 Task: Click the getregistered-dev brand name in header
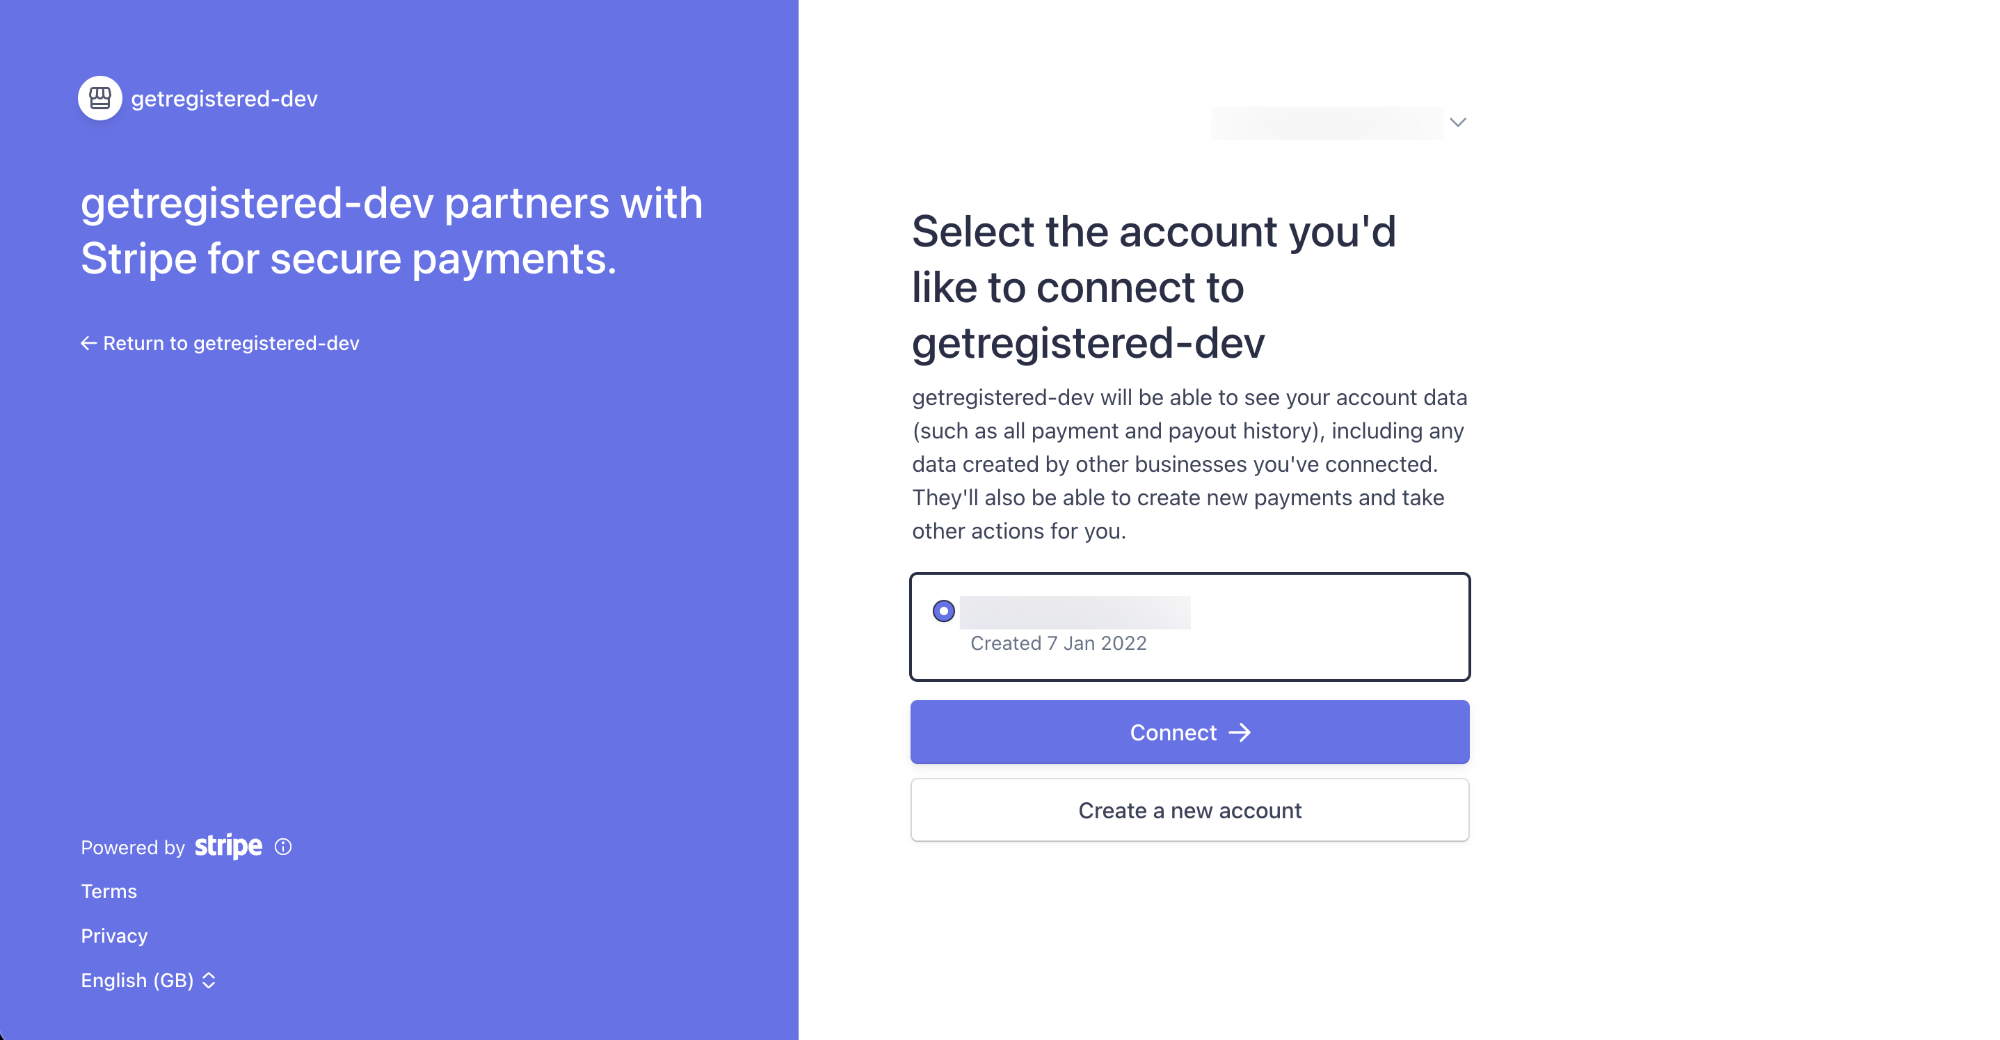[x=224, y=99]
